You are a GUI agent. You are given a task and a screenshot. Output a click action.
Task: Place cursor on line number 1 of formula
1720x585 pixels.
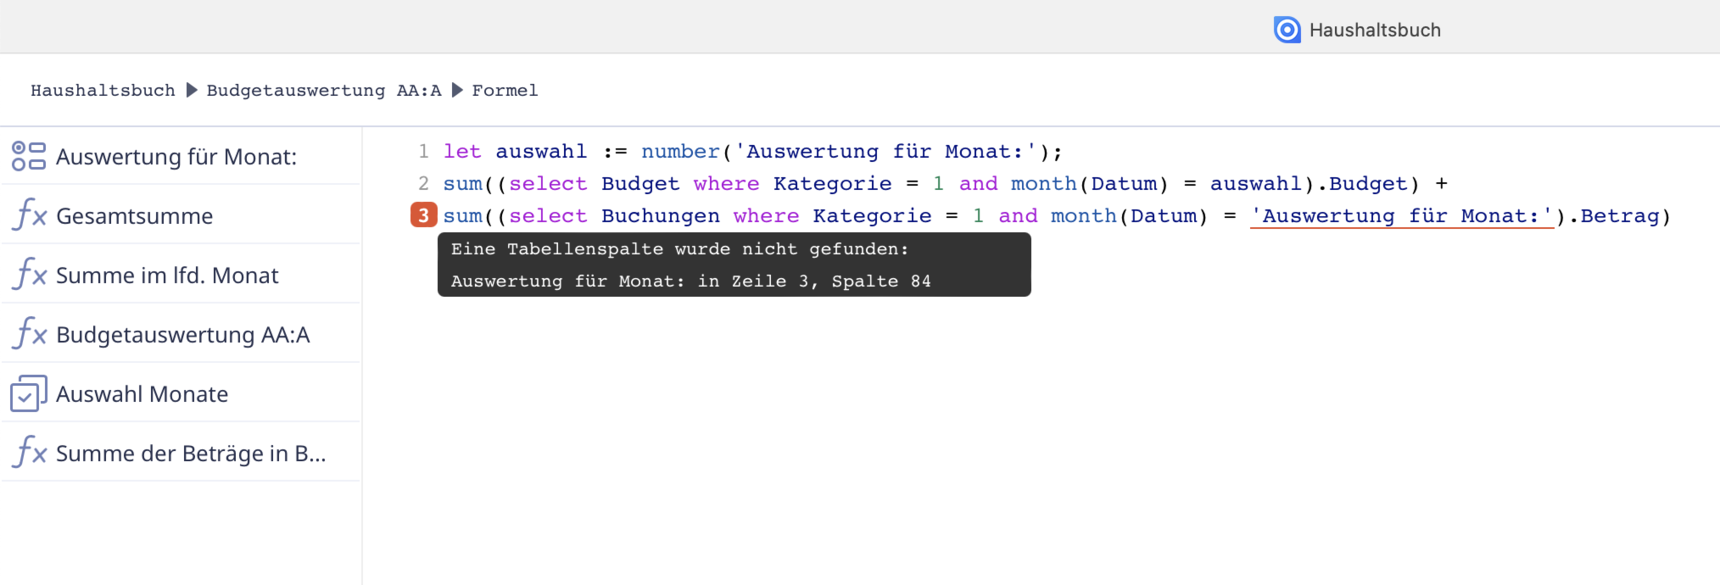[x=424, y=152]
